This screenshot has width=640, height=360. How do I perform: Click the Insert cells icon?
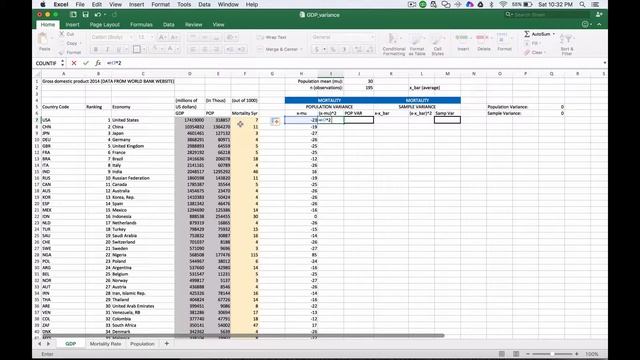[462, 38]
